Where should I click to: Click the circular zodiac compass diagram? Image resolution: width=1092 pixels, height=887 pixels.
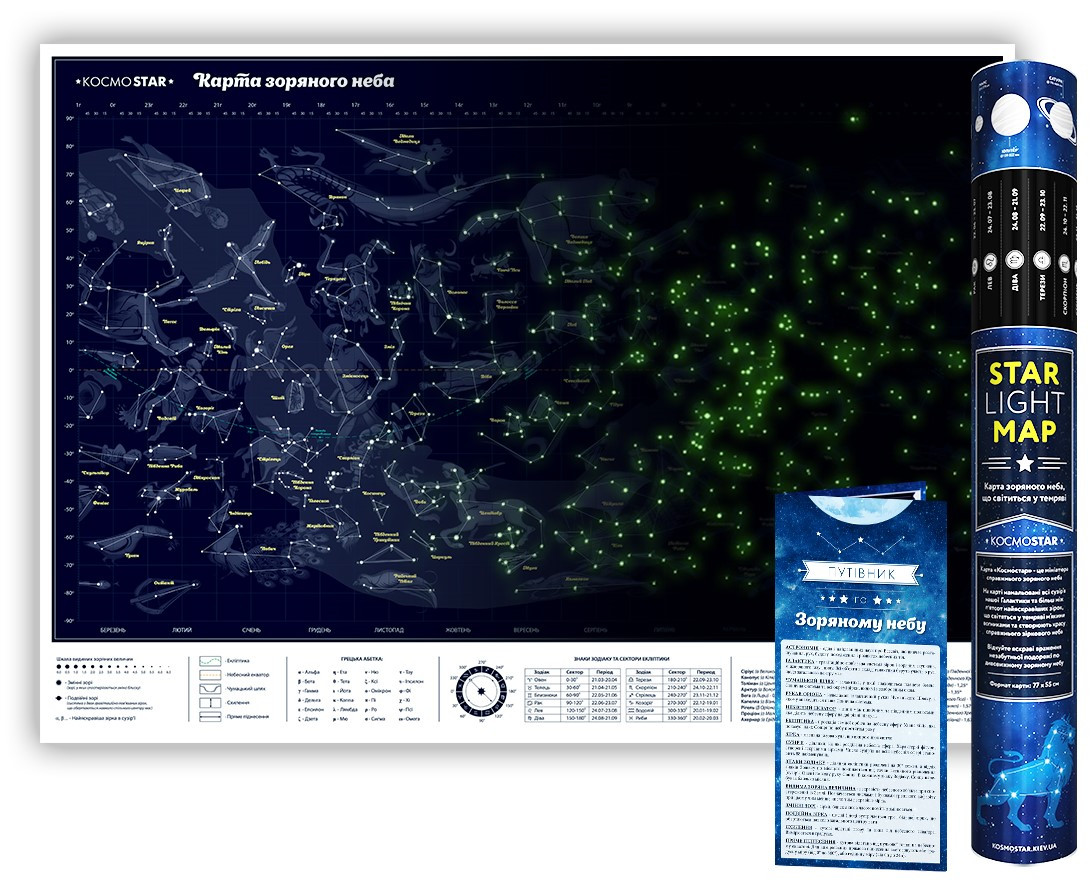(x=480, y=691)
